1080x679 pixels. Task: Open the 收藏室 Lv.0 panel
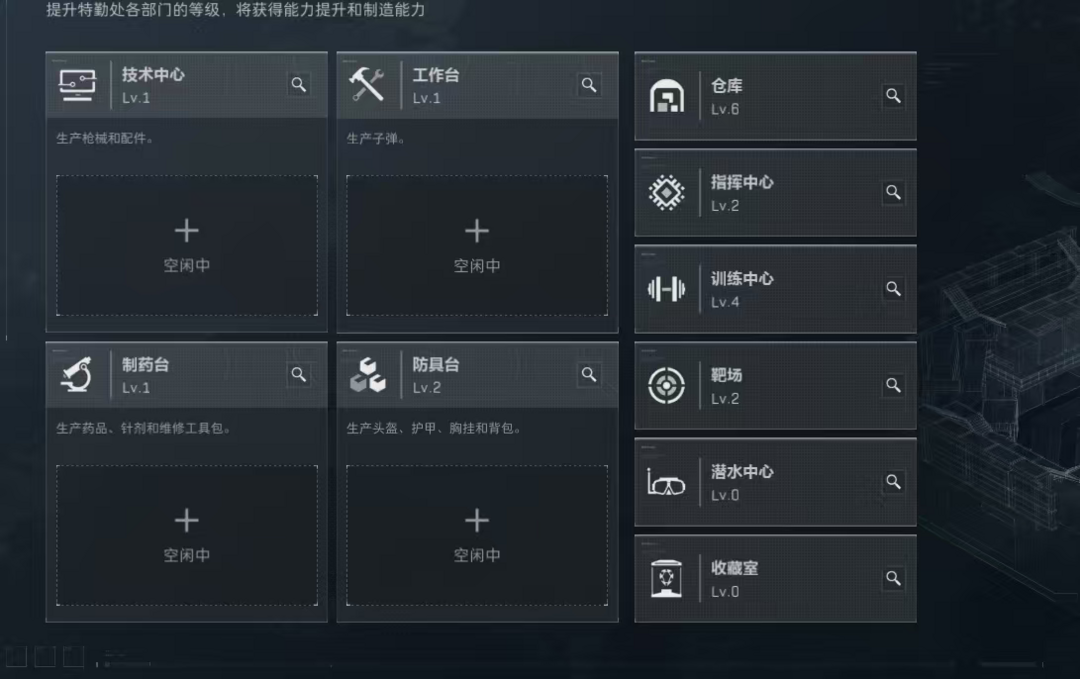[x=775, y=578]
